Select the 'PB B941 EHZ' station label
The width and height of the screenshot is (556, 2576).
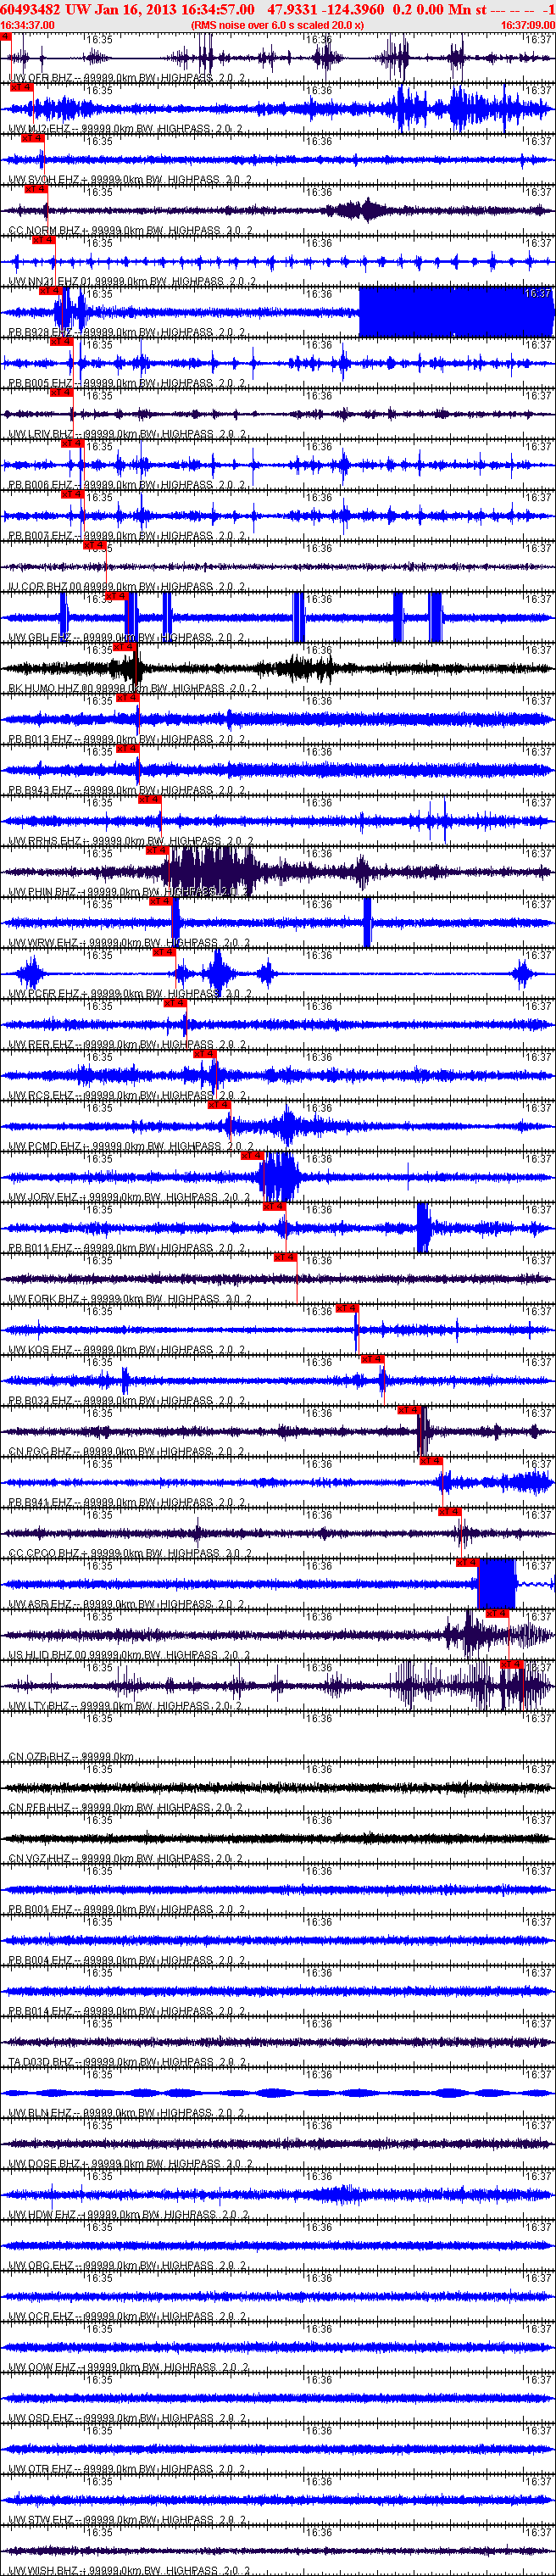click(40, 1502)
